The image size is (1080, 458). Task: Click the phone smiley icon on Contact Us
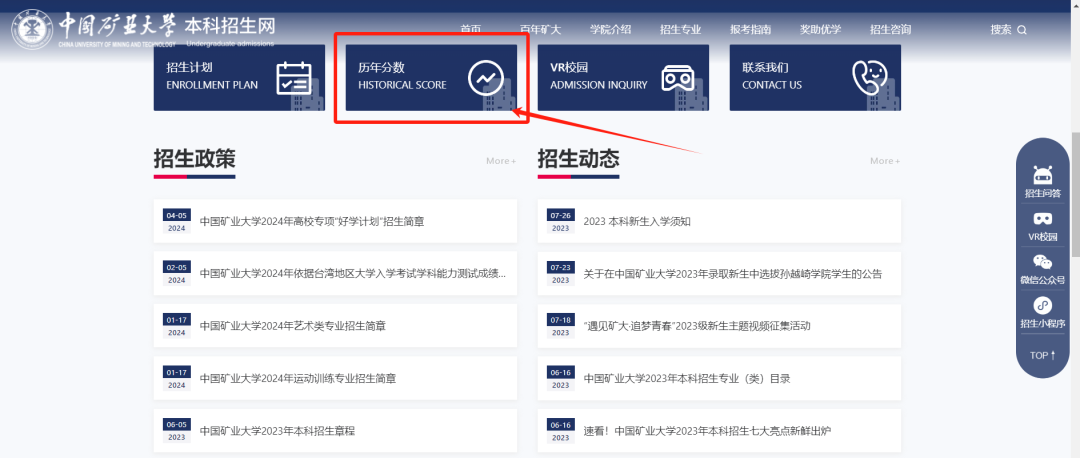(869, 78)
